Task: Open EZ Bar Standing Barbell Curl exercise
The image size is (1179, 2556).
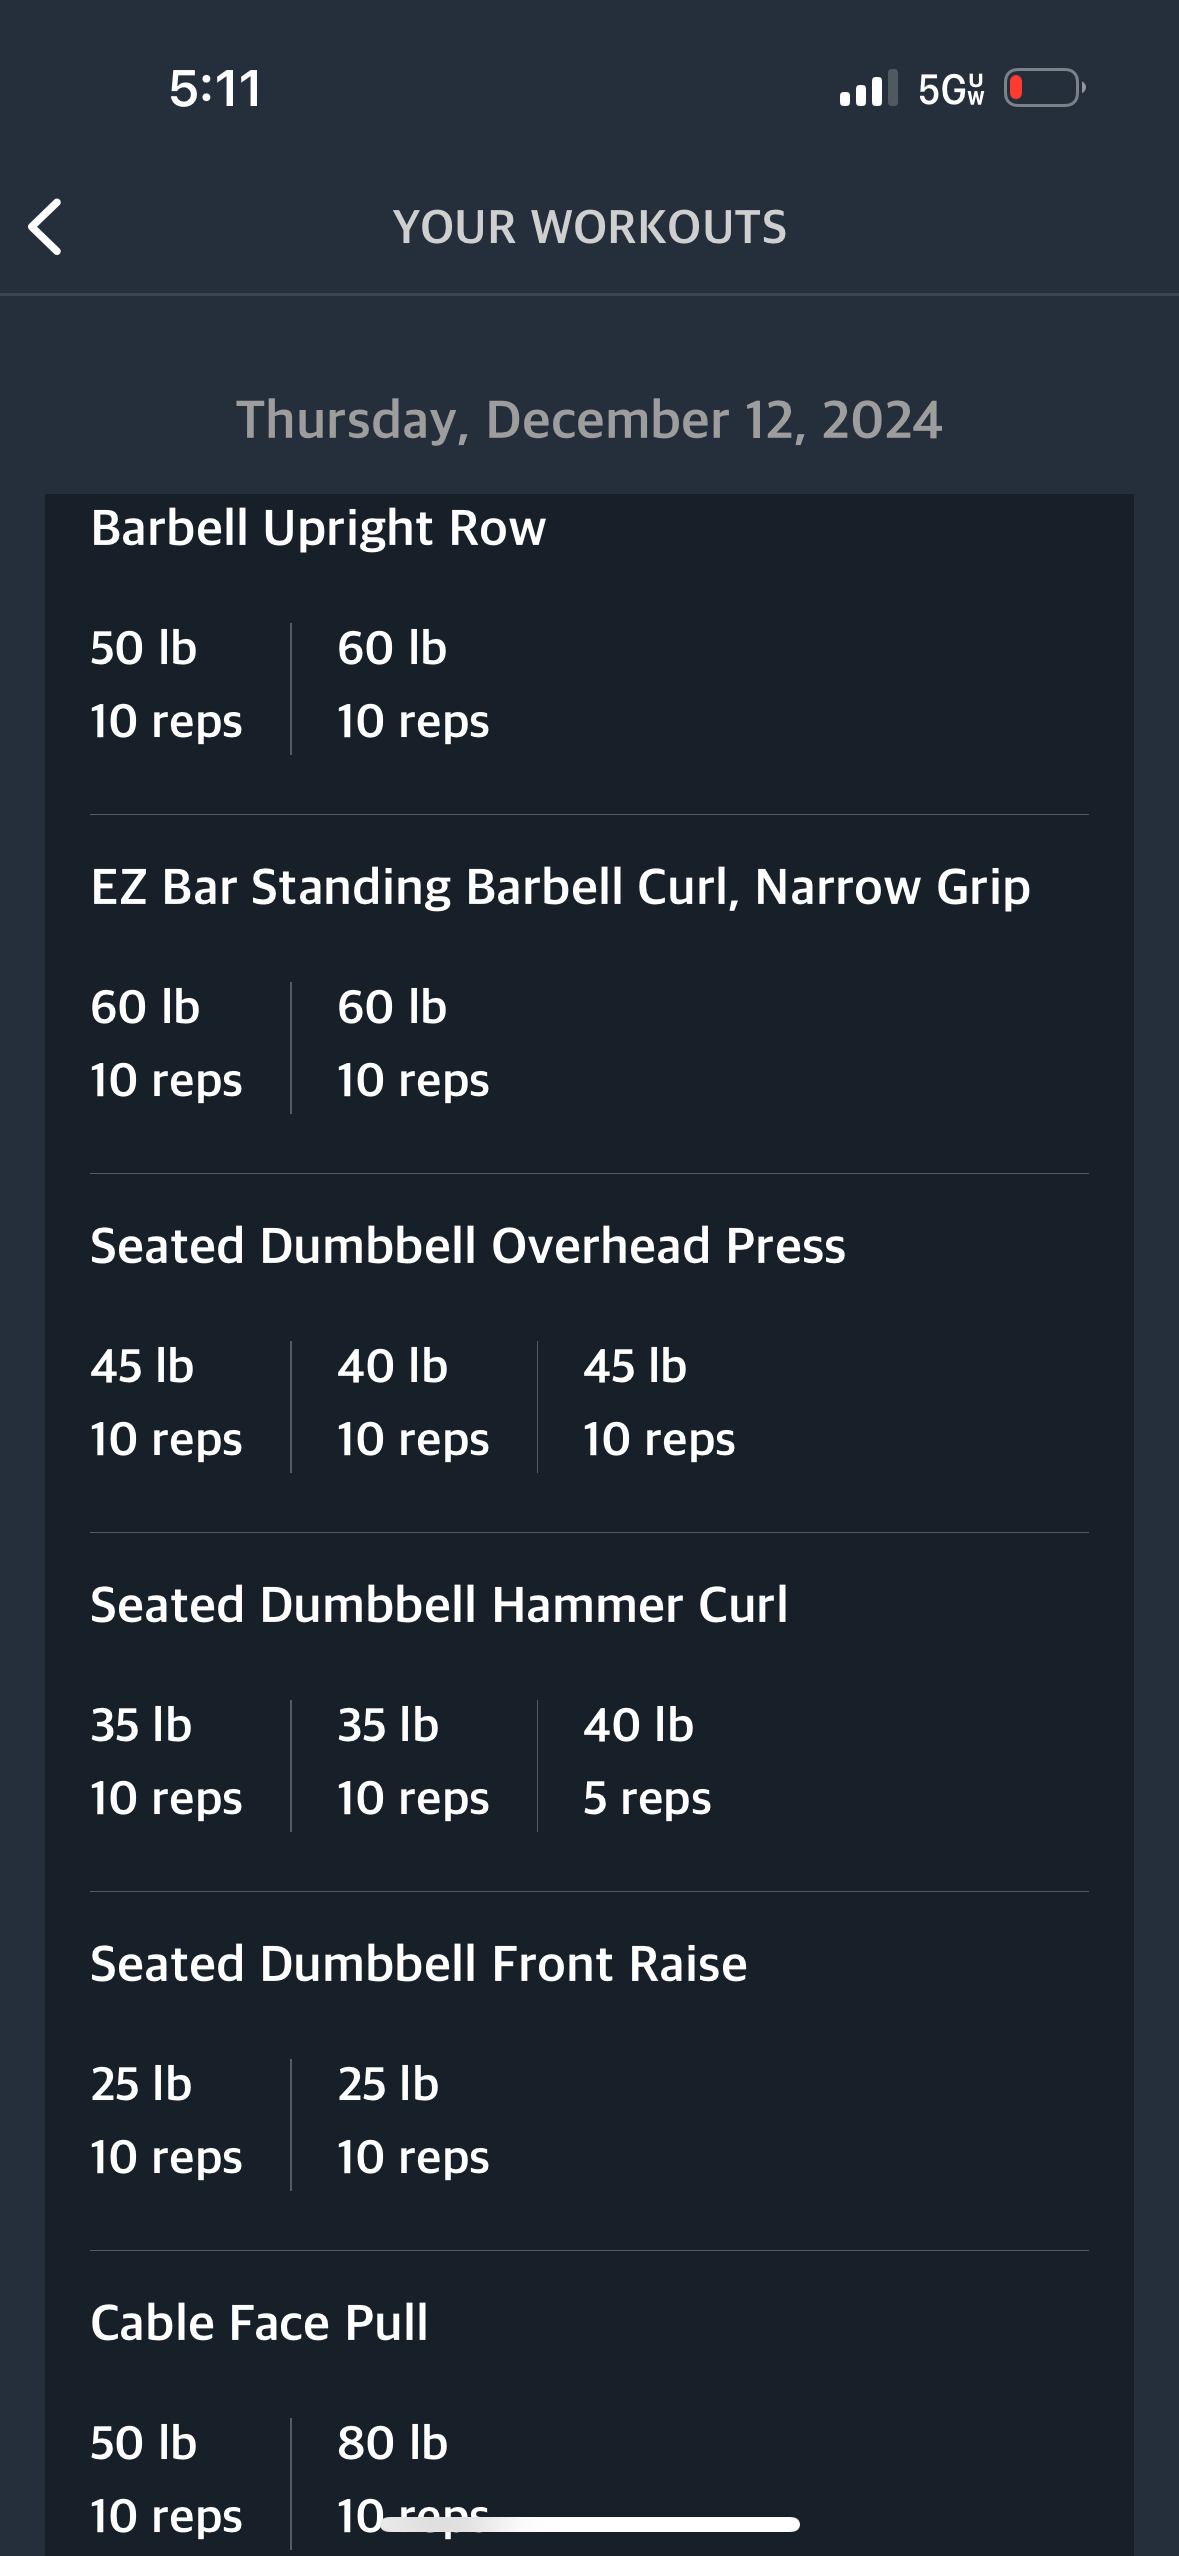Action: click(560, 887)
